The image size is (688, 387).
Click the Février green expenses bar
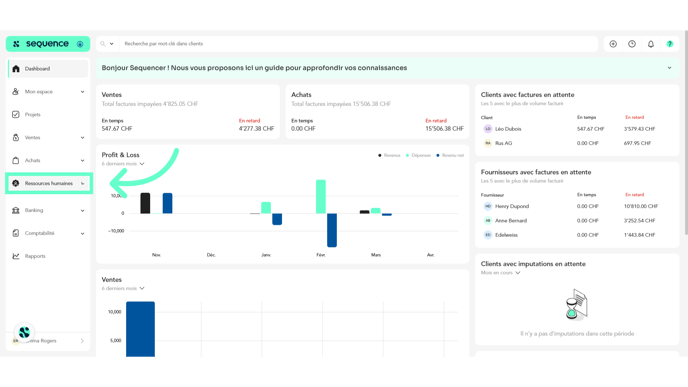(x=321, y=197)
